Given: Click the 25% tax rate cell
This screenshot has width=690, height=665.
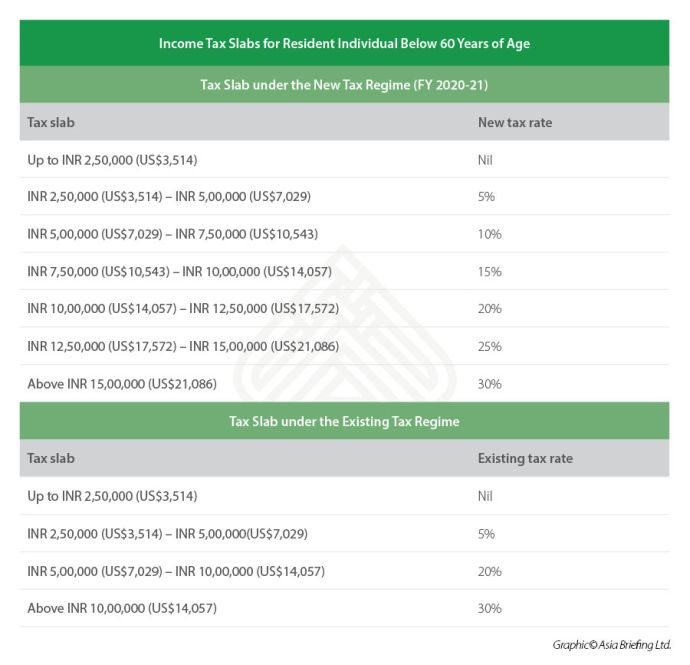Looking at the screenshot, I should coord(490,346).
